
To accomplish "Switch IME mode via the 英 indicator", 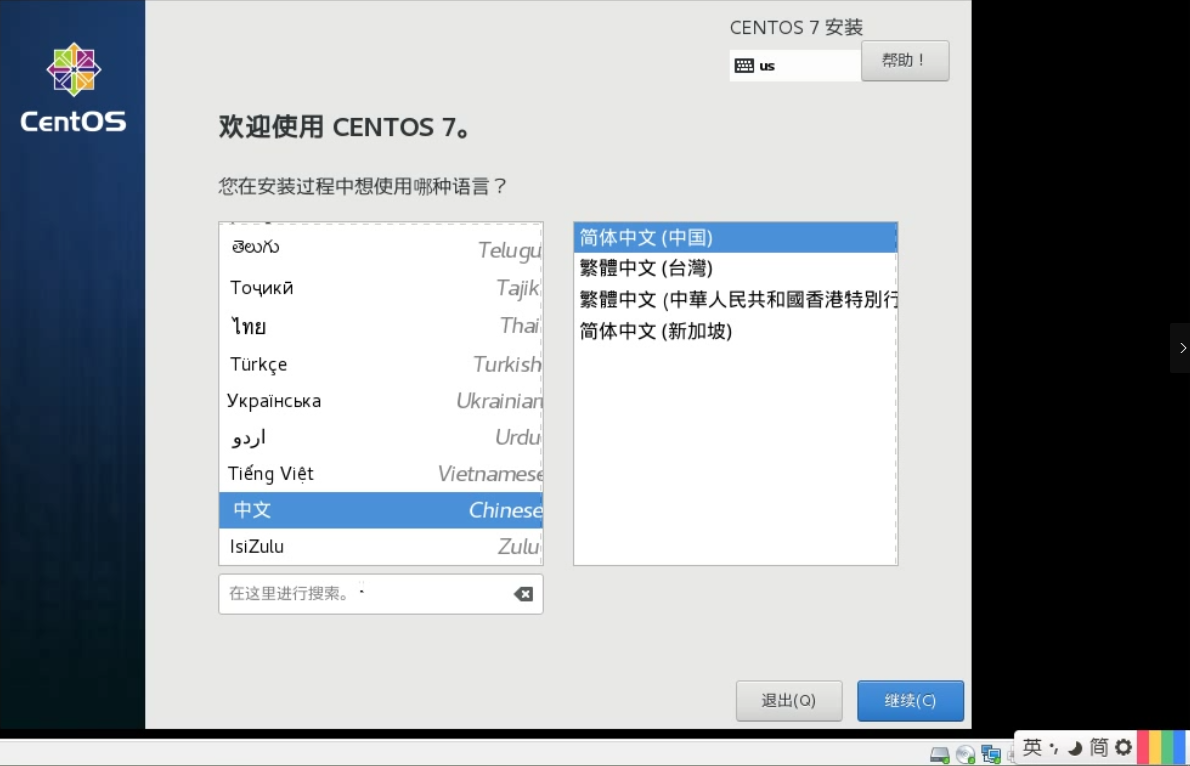I will (x=1032, y=747).
